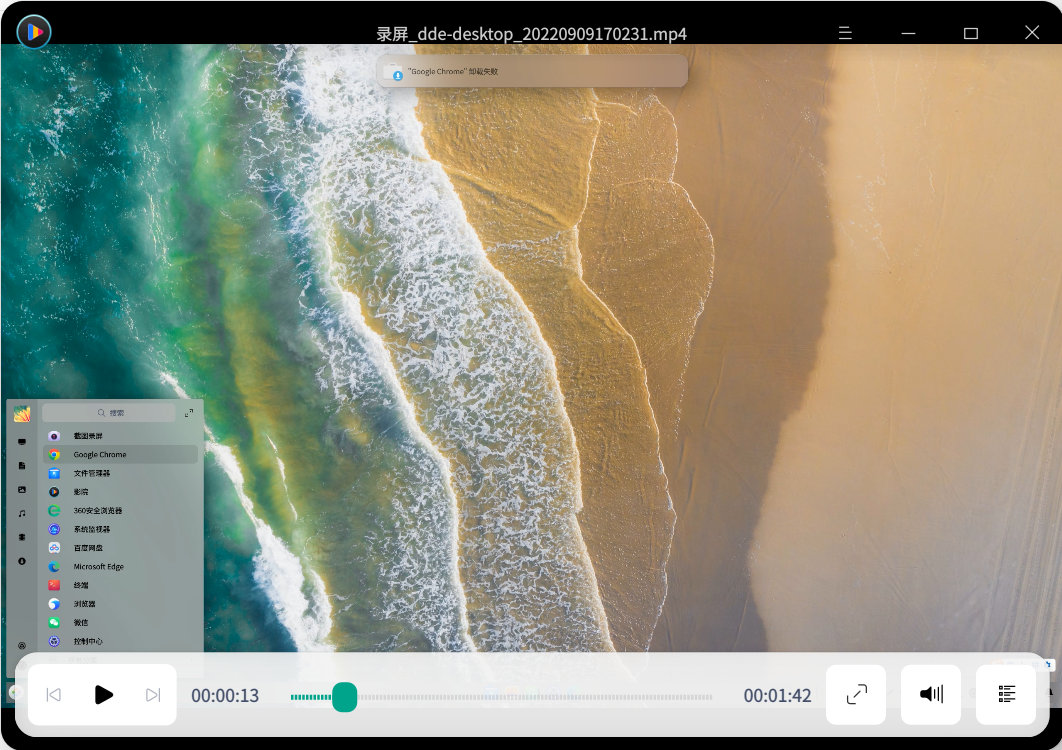Click the Movie app logo in title bar
This screenshot has height=750, width=1062.
click(34, 32)
